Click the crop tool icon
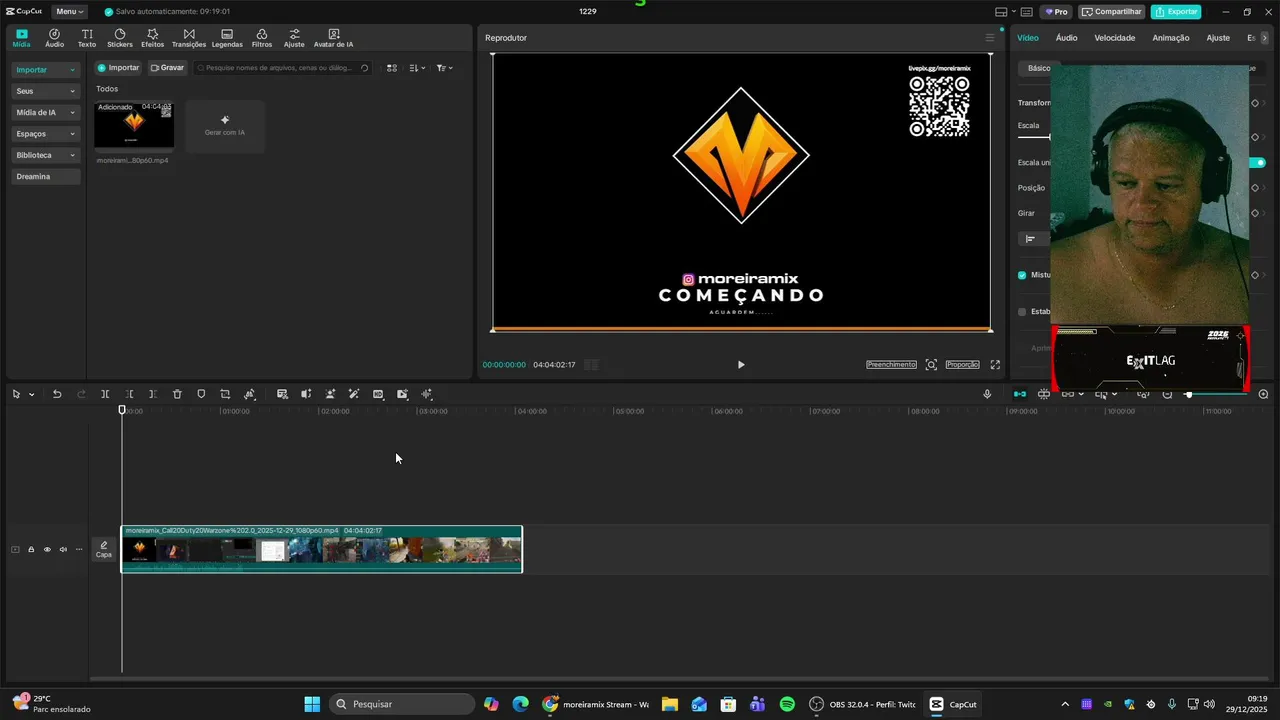The width and height of the screenshot is (1280, 720). click(x=225, y=394)
